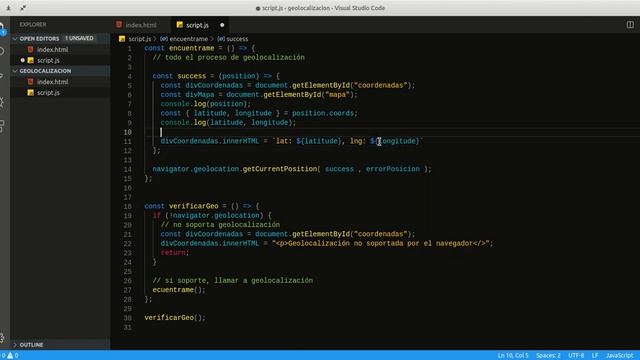640x360 pixels.
Task: Click the encuentrame symbol icon in breadcrumbs
Action: [x=164, y=39]
